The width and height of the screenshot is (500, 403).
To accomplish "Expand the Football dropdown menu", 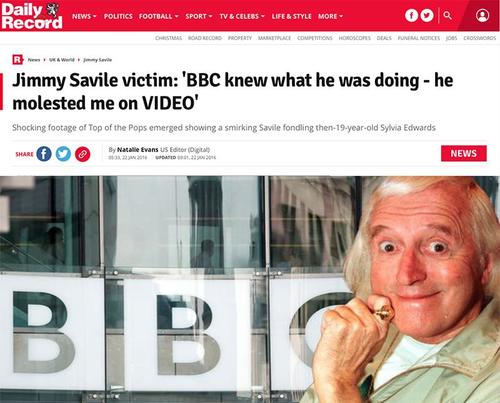I will tap(159, 16).
